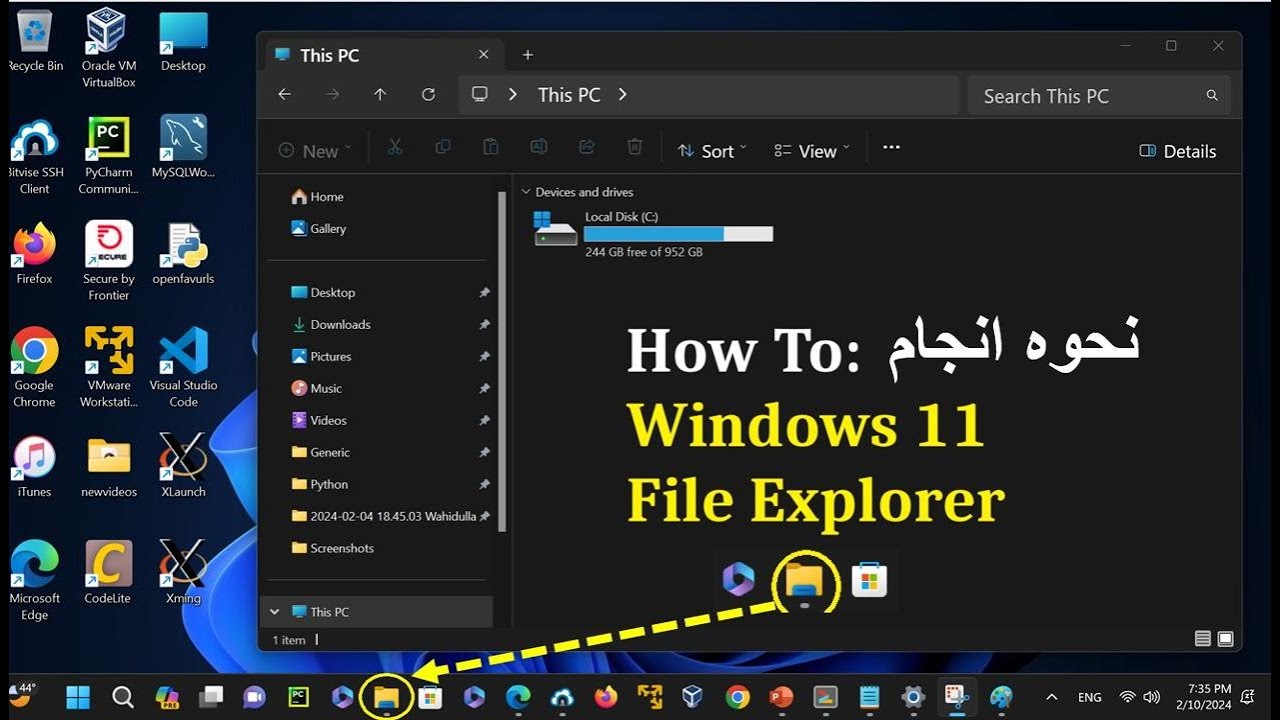
Task: Click the Rename icon in Explorer toolbar
Action: [x=538, y=148]
